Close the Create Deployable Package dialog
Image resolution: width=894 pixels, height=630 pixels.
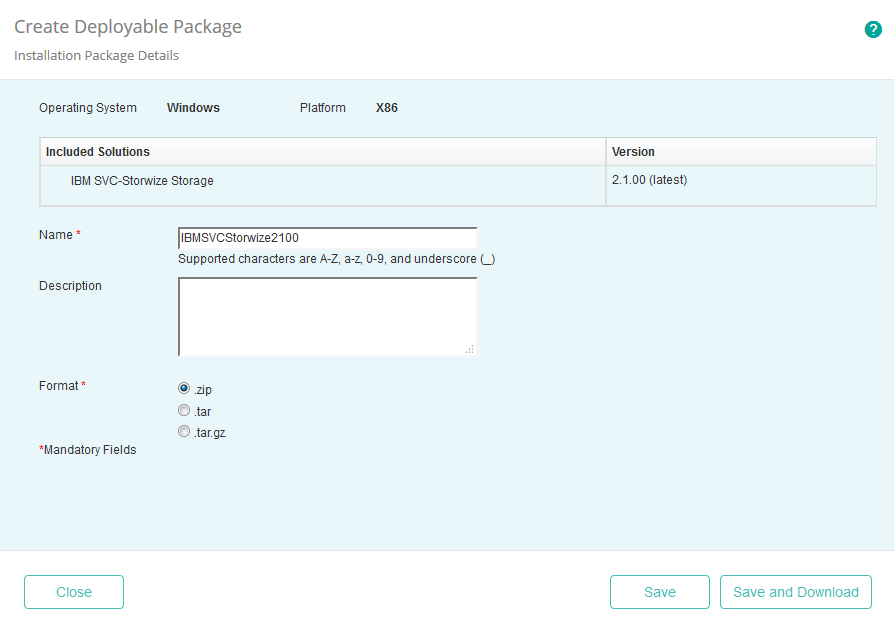(73, 592)
